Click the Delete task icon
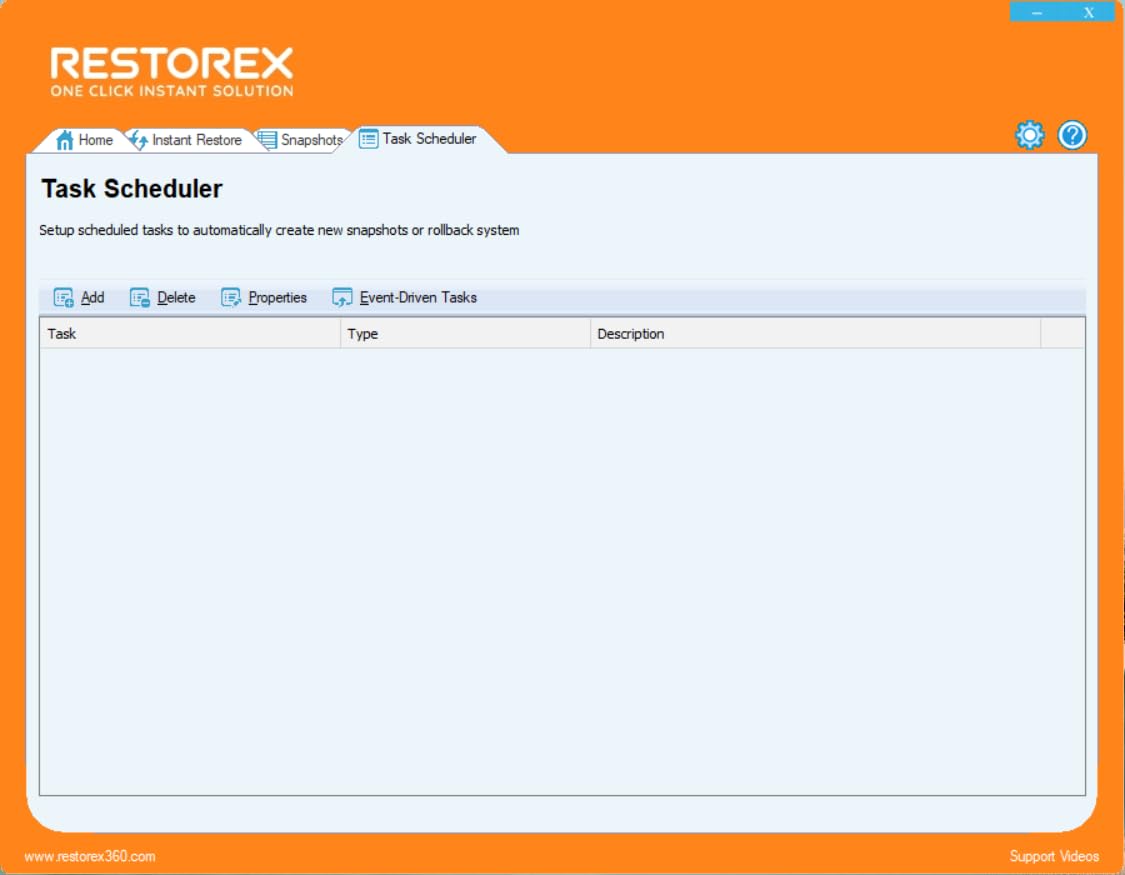This screenshot has width=1125, height=875. (x=139, y=298)
